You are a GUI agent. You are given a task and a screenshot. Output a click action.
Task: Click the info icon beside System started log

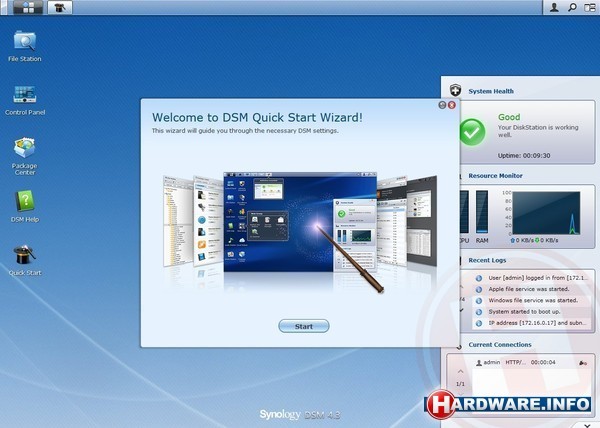tap(479, 312)
